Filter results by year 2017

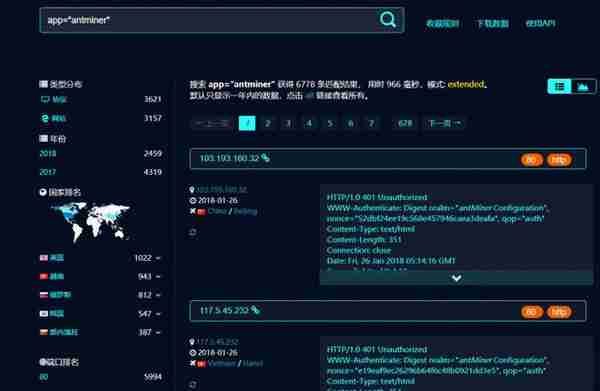48,172
